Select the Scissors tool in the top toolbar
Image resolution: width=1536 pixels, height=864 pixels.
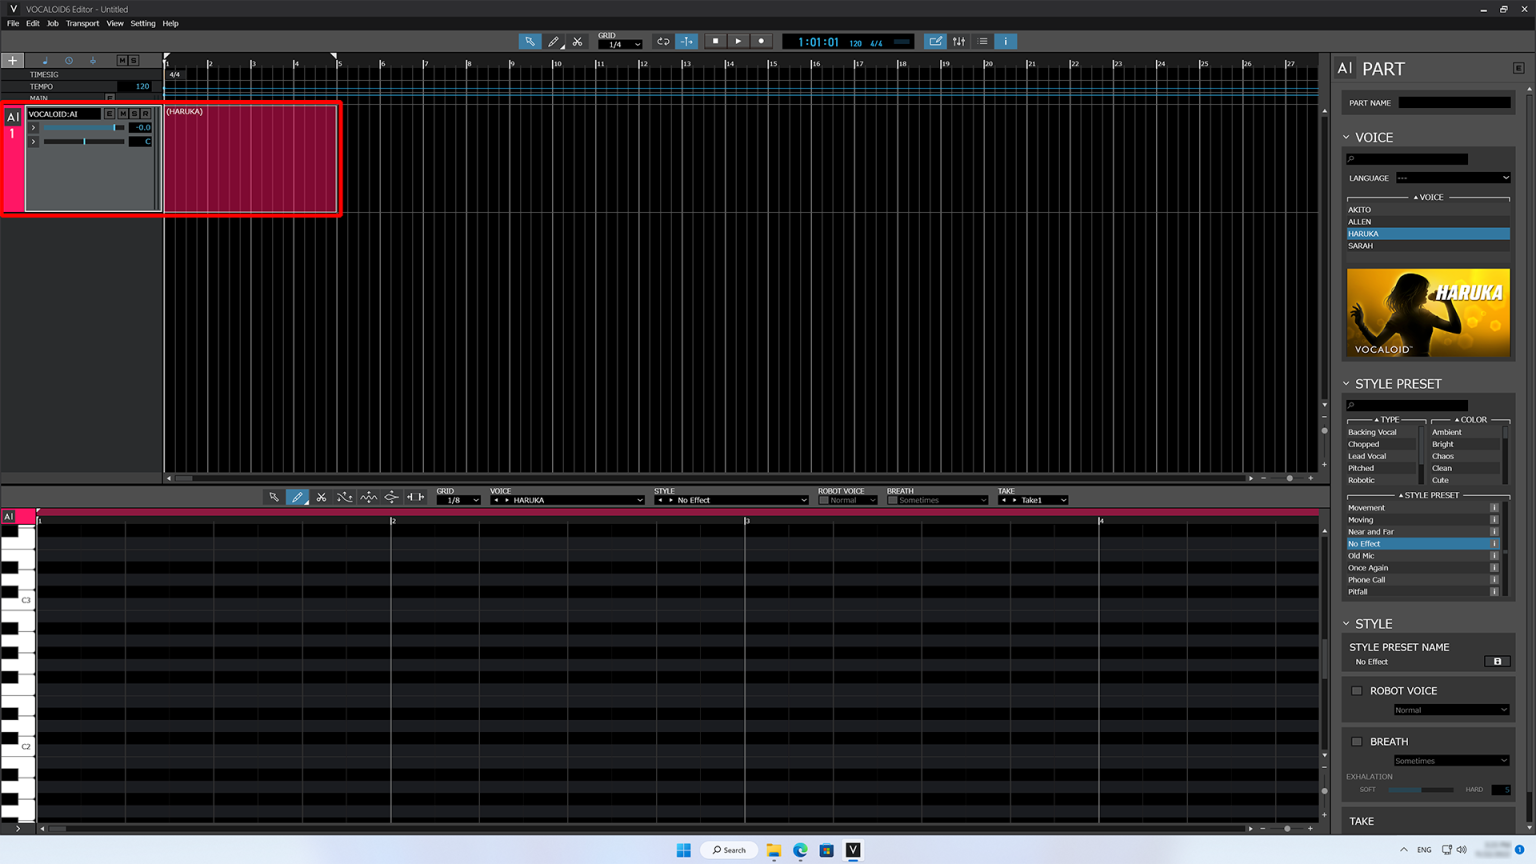[x=577, y=41]
